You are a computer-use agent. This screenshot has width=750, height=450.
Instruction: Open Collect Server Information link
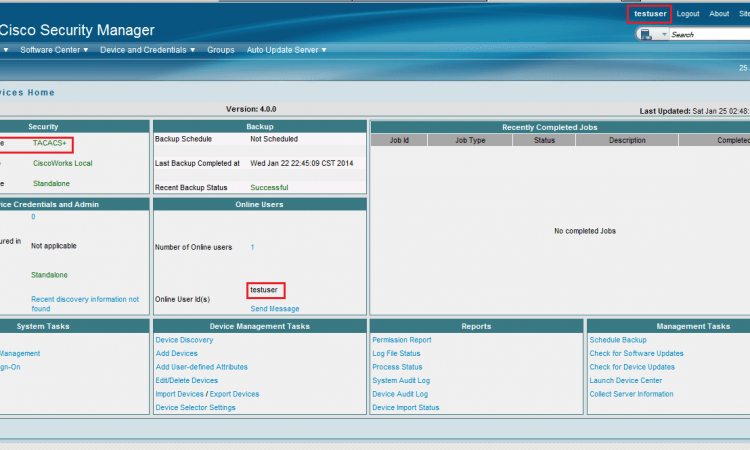(631, 394)
